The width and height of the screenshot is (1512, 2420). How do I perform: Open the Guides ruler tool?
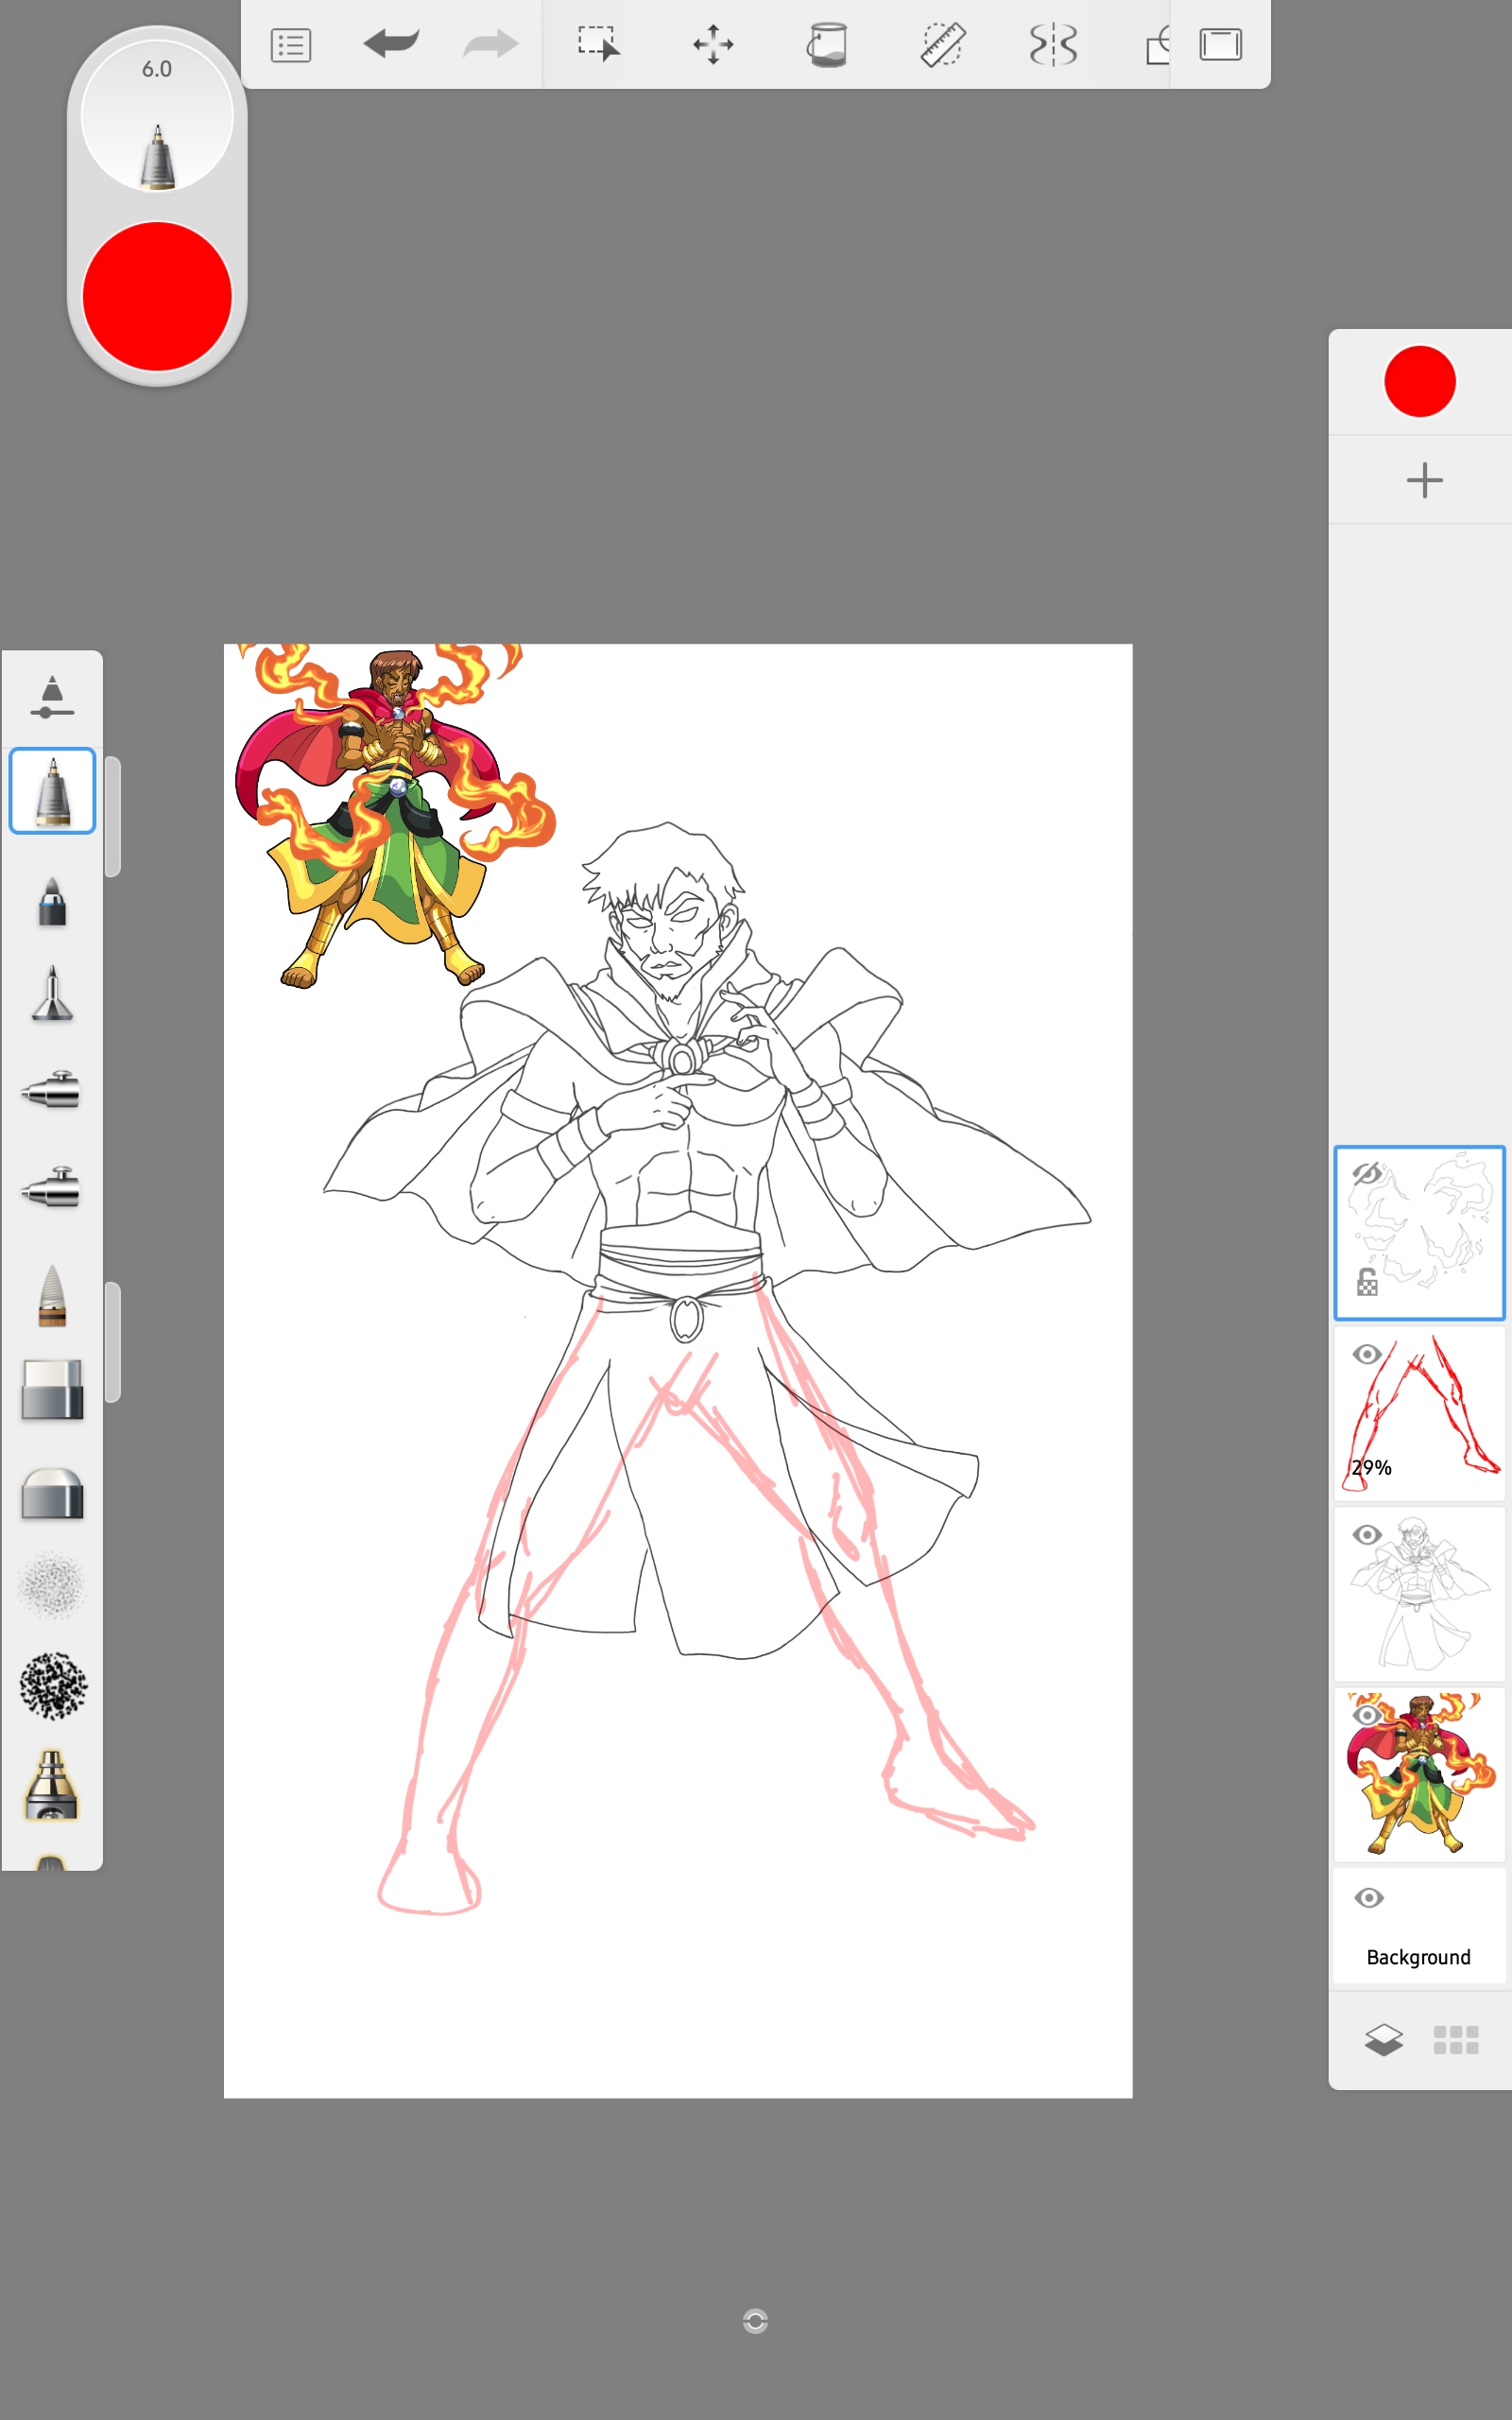[x=942, y=45]
